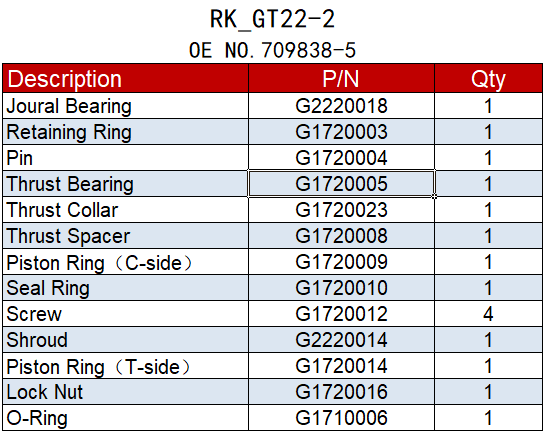The height and width of the screenshot is (434, 547).
Task: Select the Lock Nut description cell
Action: 126,392
